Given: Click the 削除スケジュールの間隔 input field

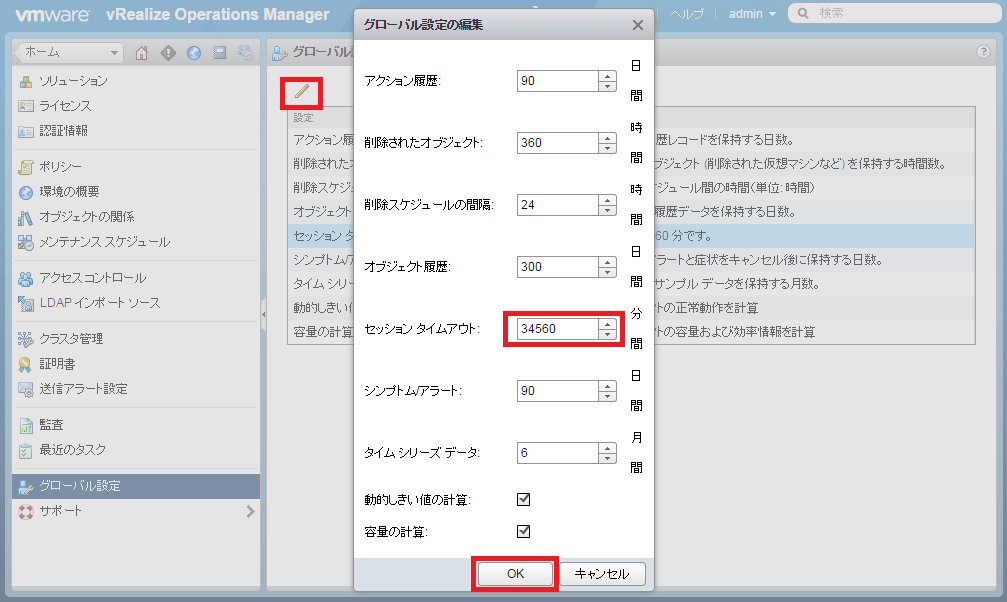Looking at the screenshot, I should point(558,205).
